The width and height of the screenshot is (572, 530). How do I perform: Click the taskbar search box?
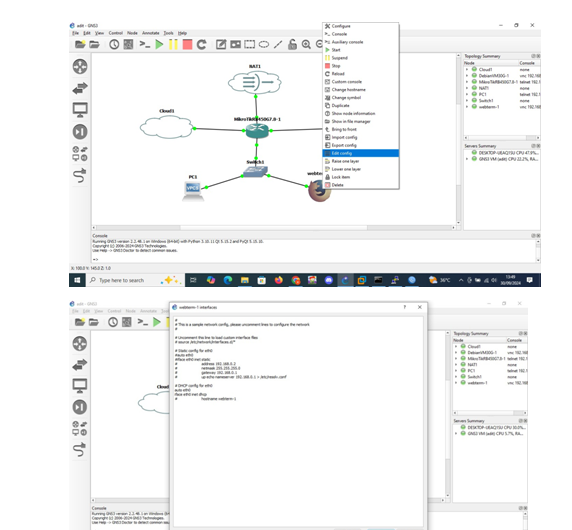point(135,280)
